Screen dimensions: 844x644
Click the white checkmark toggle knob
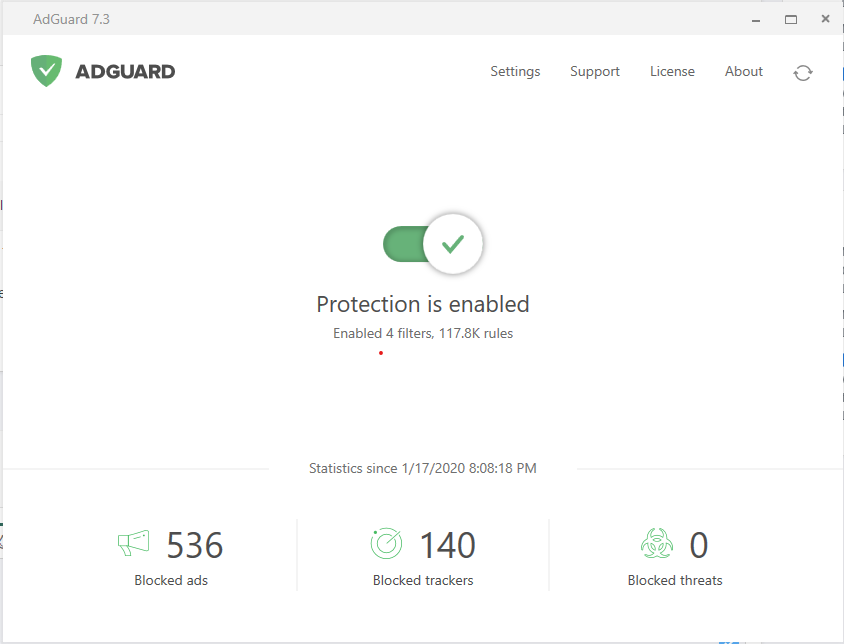[x=453, y=243]
